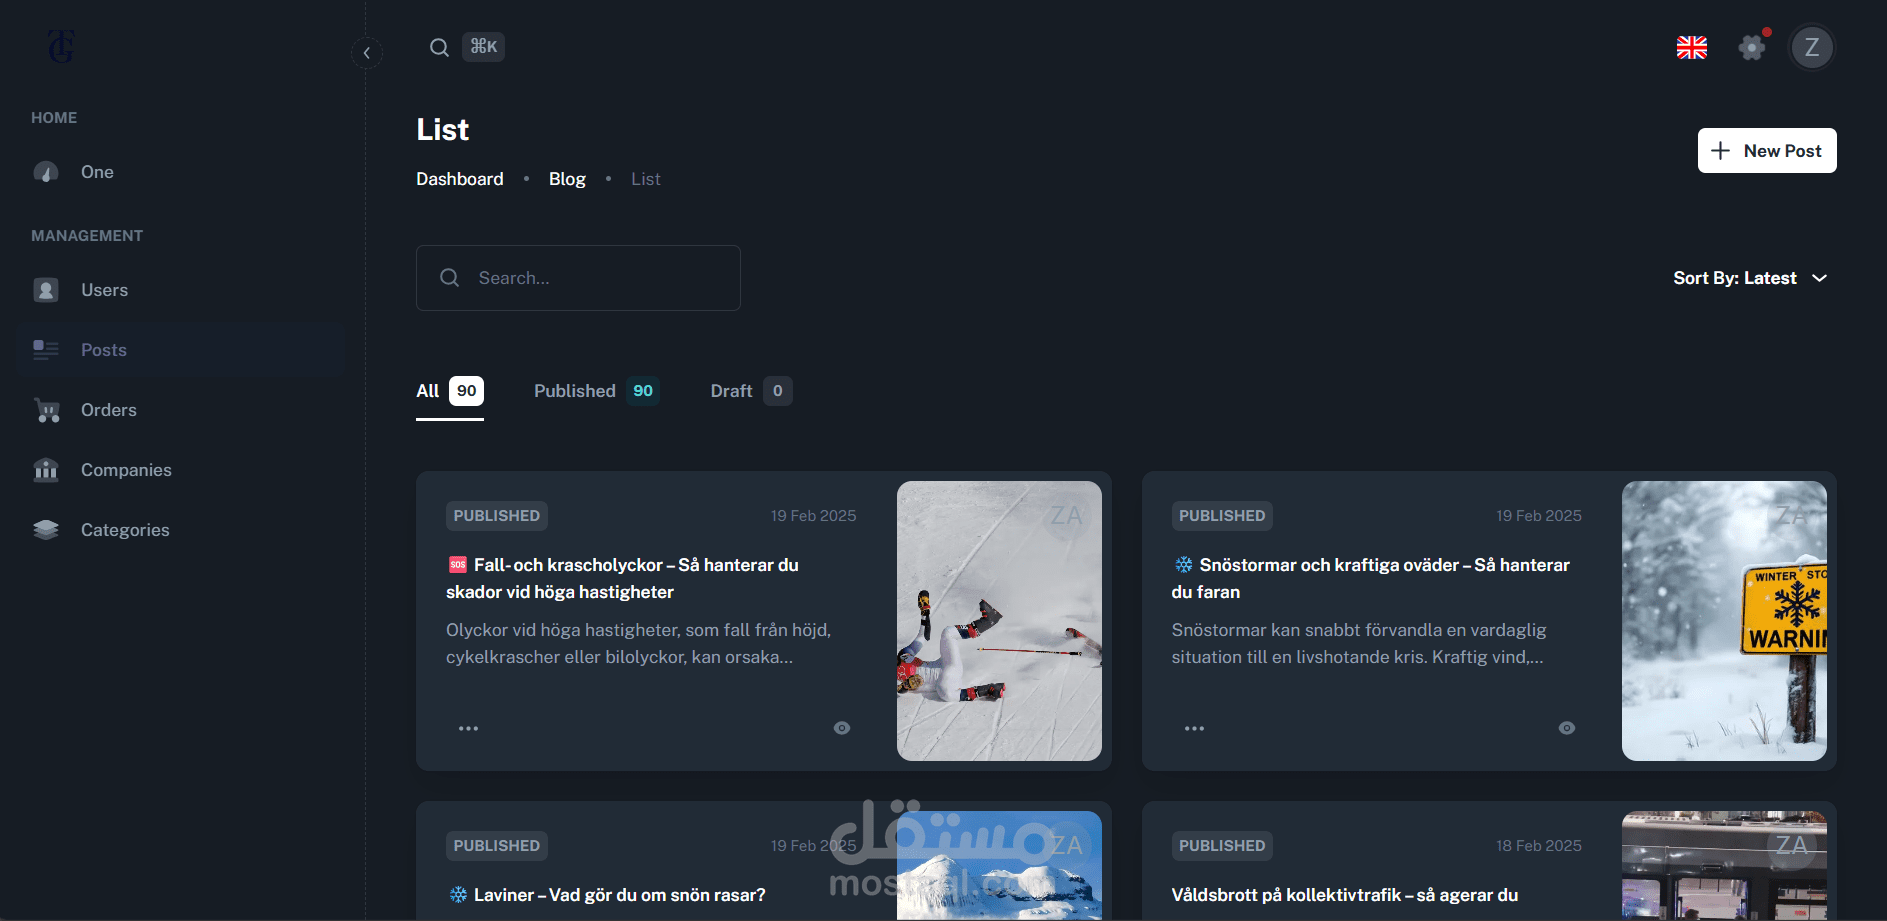Toggle eye icon on the Snöstormar post
Screen dimensions: 1887x921
(x=1567, y=728)
